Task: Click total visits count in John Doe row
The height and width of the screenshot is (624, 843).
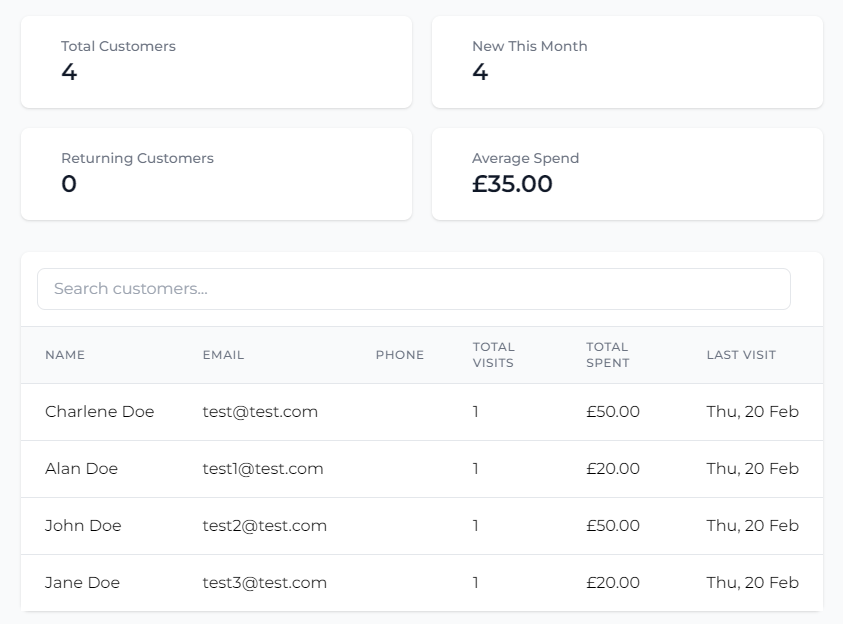Action: pos(476,526)
